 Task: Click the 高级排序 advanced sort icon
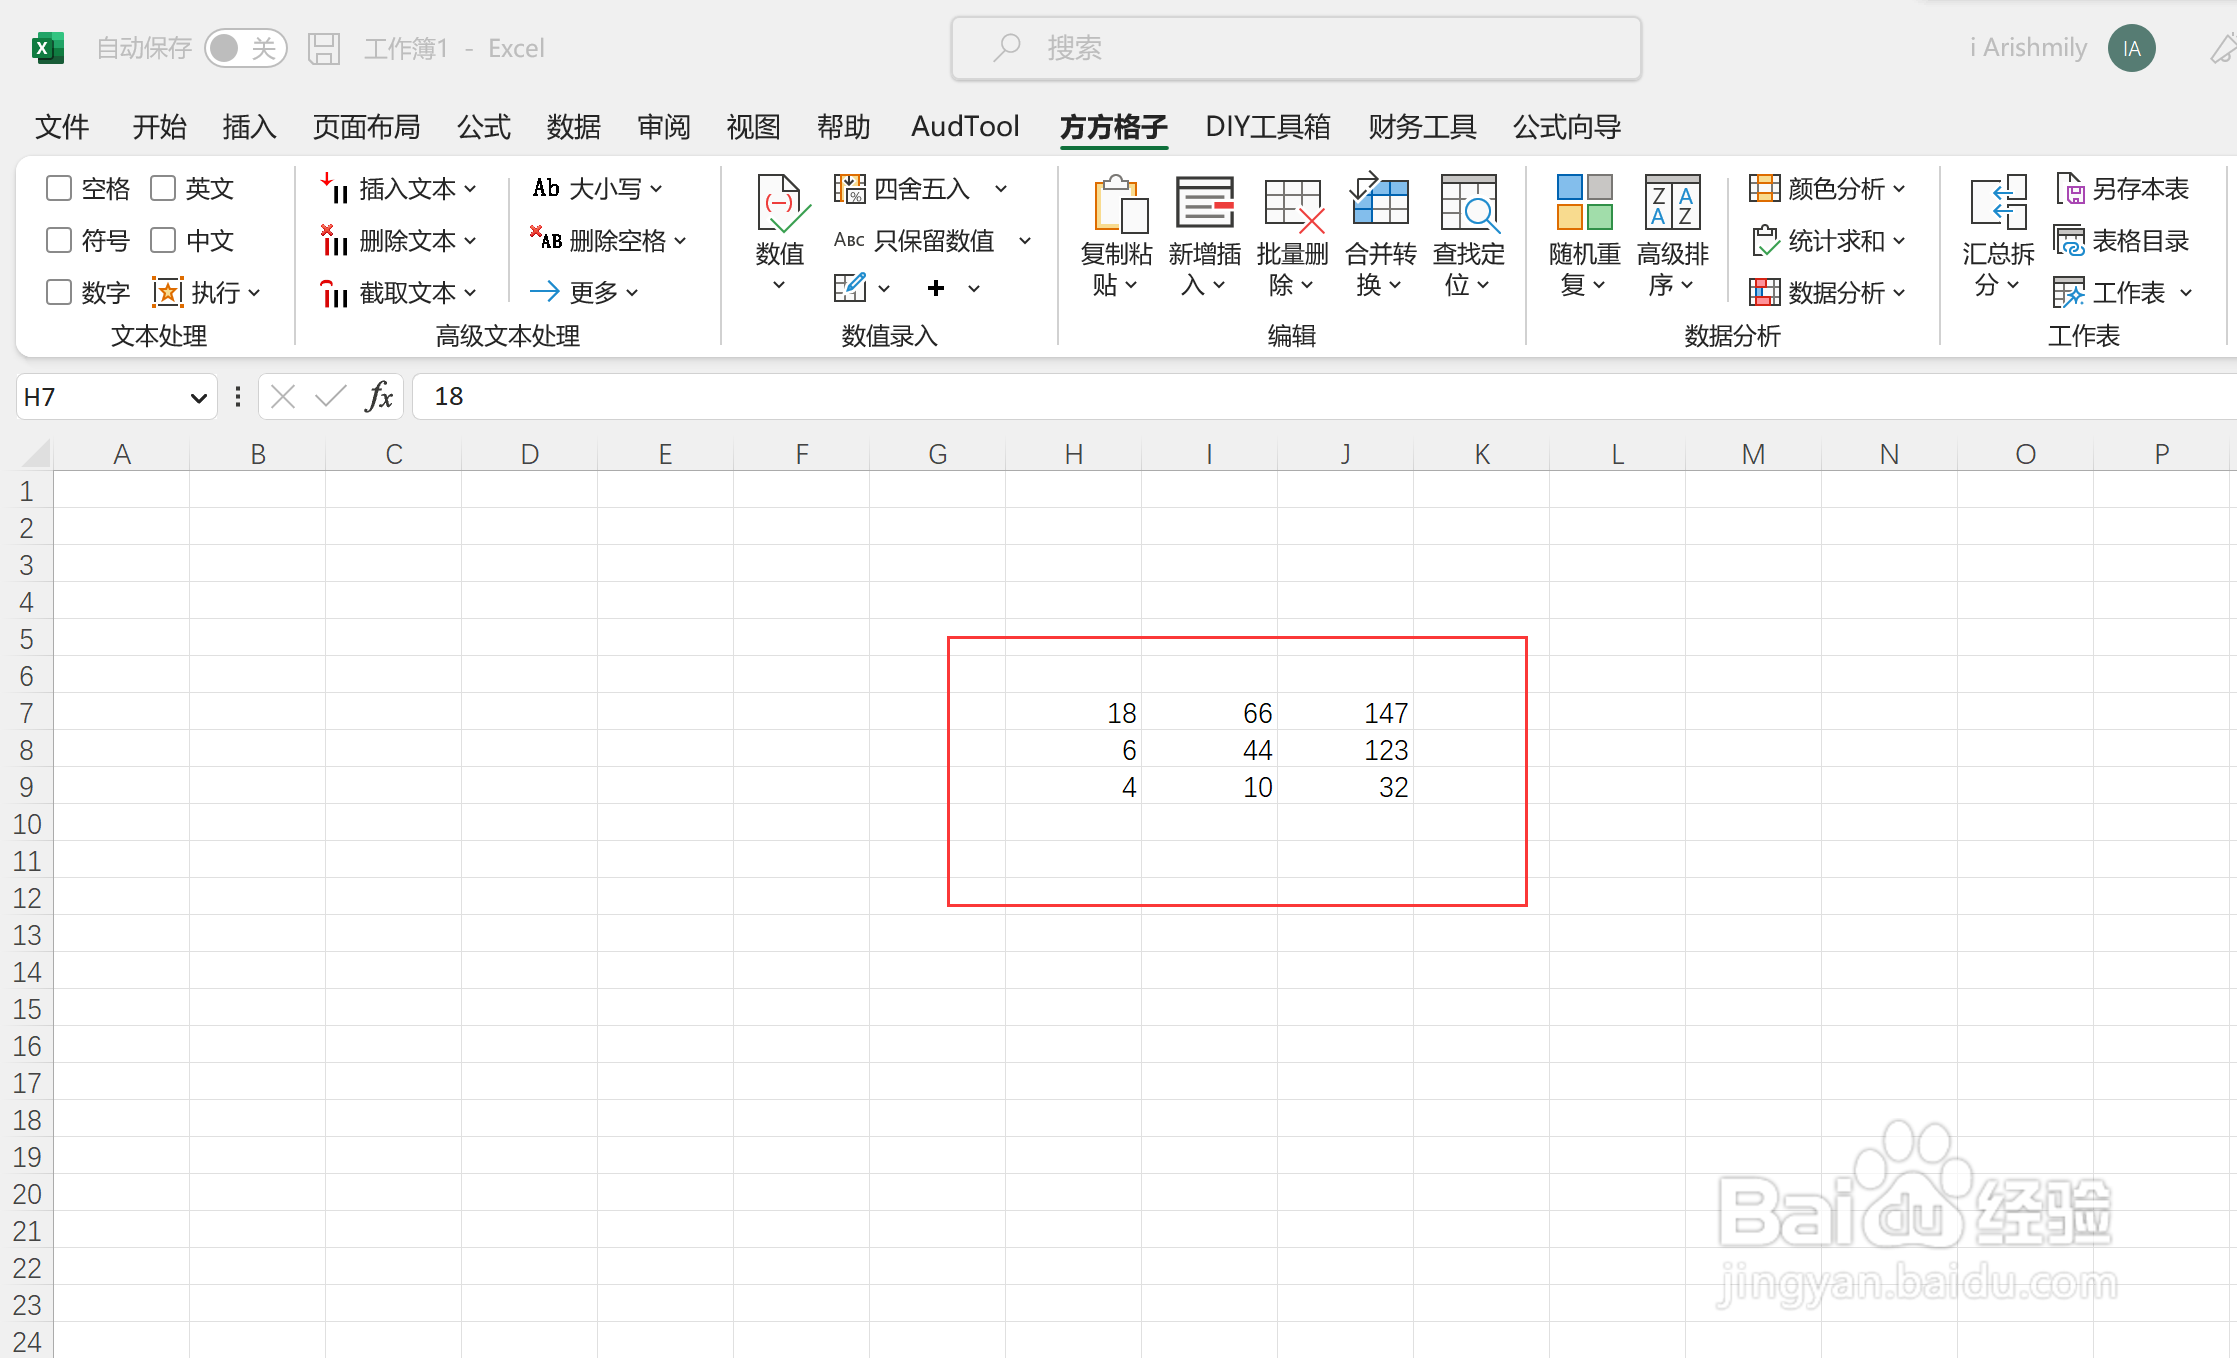tap(1672, 203)
